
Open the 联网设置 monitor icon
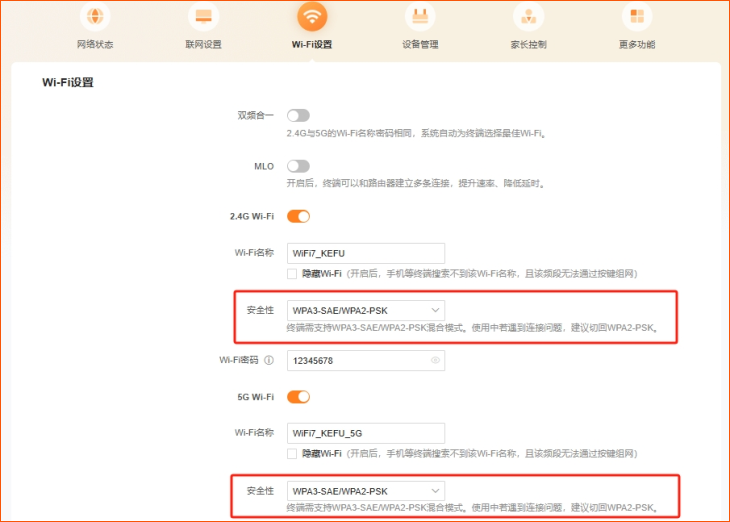(203, 16)
